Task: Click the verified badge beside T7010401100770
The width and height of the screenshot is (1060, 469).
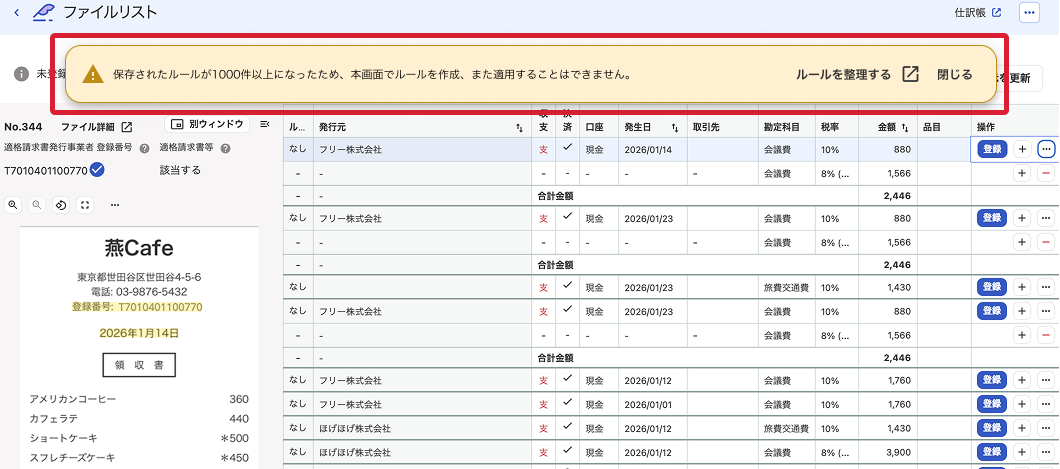Action: [97, 170]
